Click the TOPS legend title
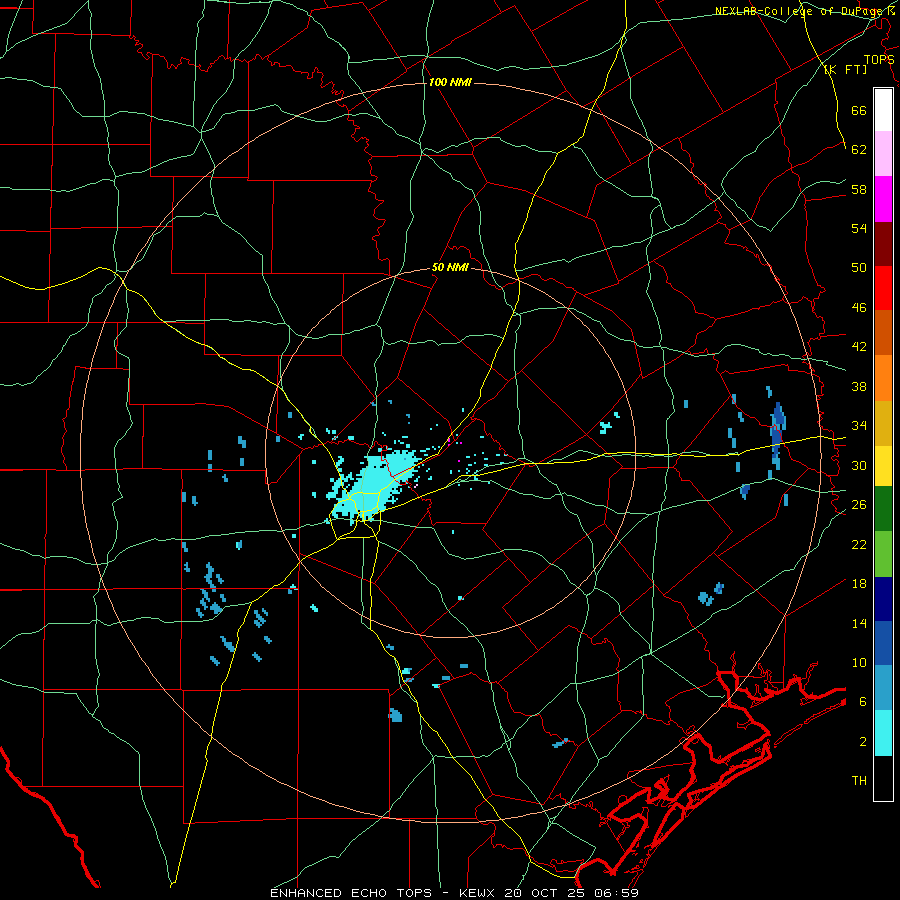 coord(879,60)
